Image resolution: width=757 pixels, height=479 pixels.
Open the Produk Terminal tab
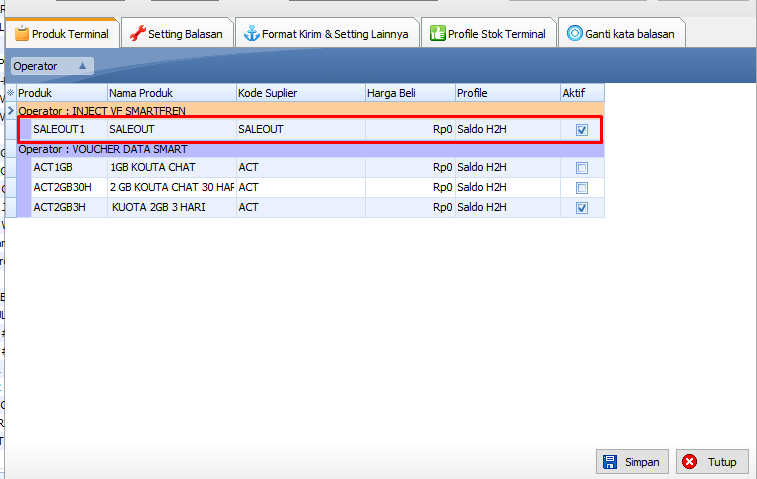coord(62,34)
